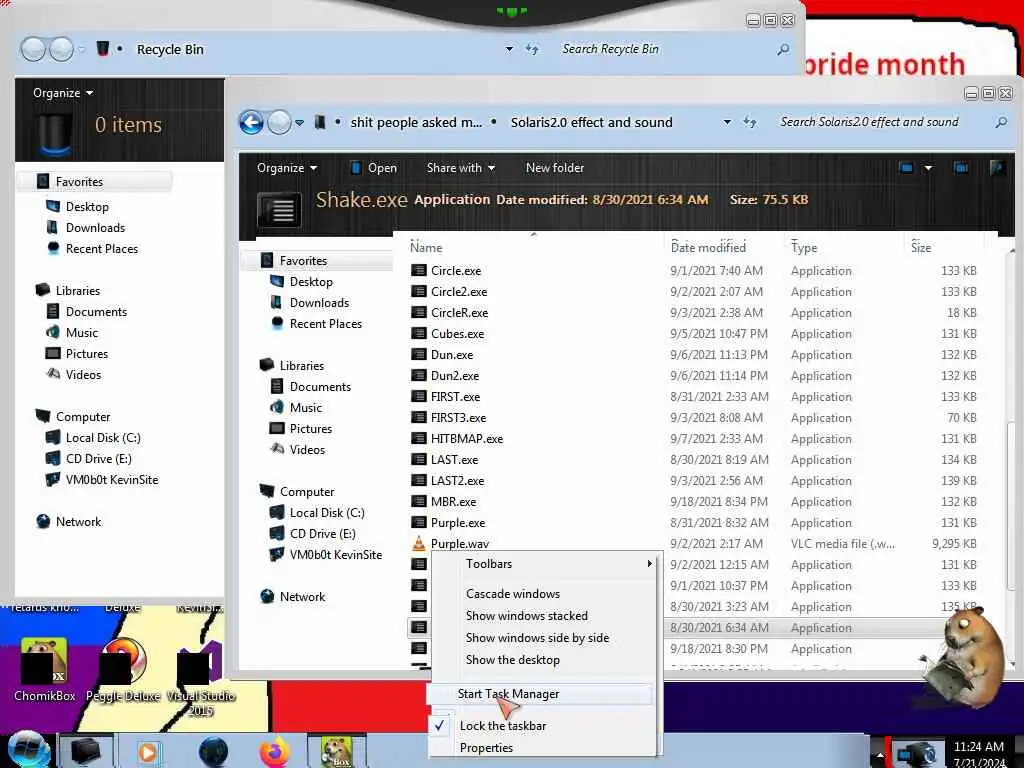Open Organize menu in Solaris2.0 window
Screen dimensions: 1024x768
tap(287, 168)
